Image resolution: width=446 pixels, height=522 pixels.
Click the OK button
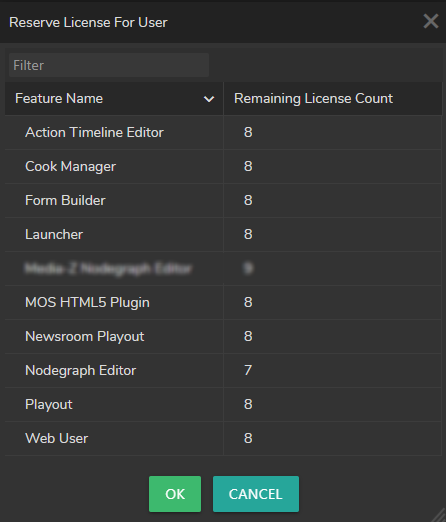coord(175,494)
